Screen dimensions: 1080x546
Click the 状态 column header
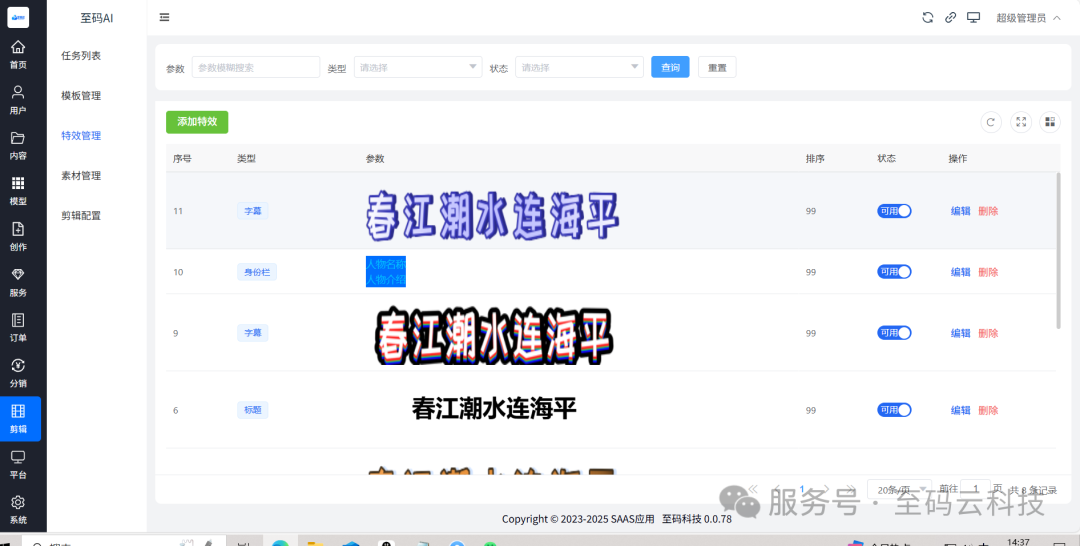pyautogui.click(x=886, y=158)
